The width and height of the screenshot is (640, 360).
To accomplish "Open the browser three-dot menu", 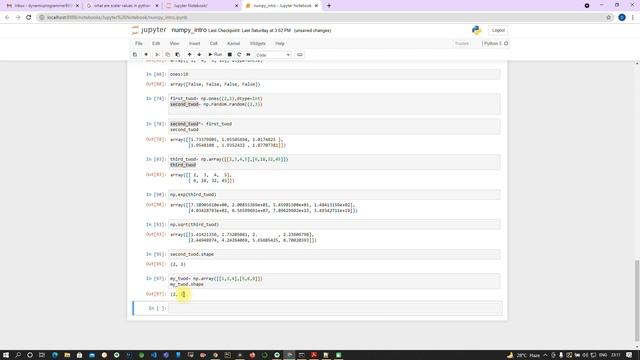I will point(633,18).
